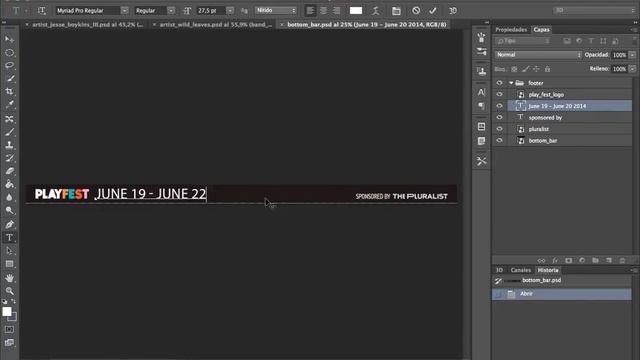
Task: Select the Clone Stamp tool
Action: pos(9,145)
